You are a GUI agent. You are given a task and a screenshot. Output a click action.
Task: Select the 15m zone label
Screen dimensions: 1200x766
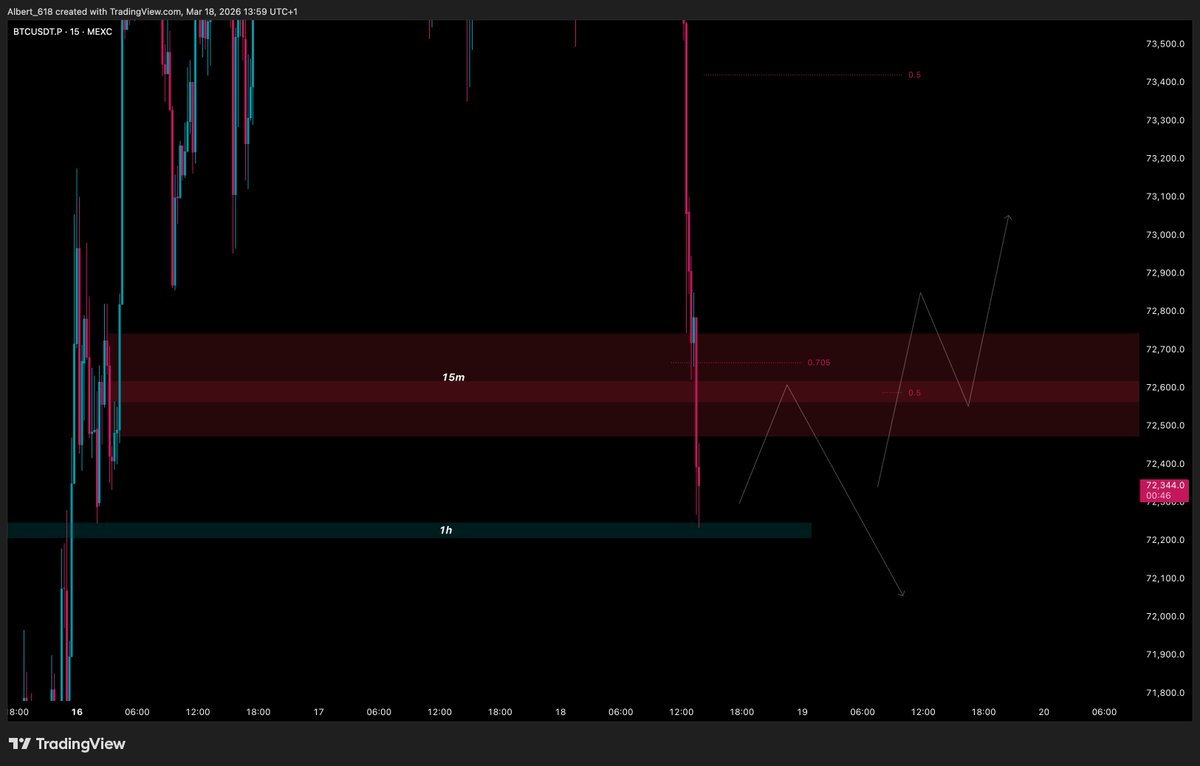[453, 378]
